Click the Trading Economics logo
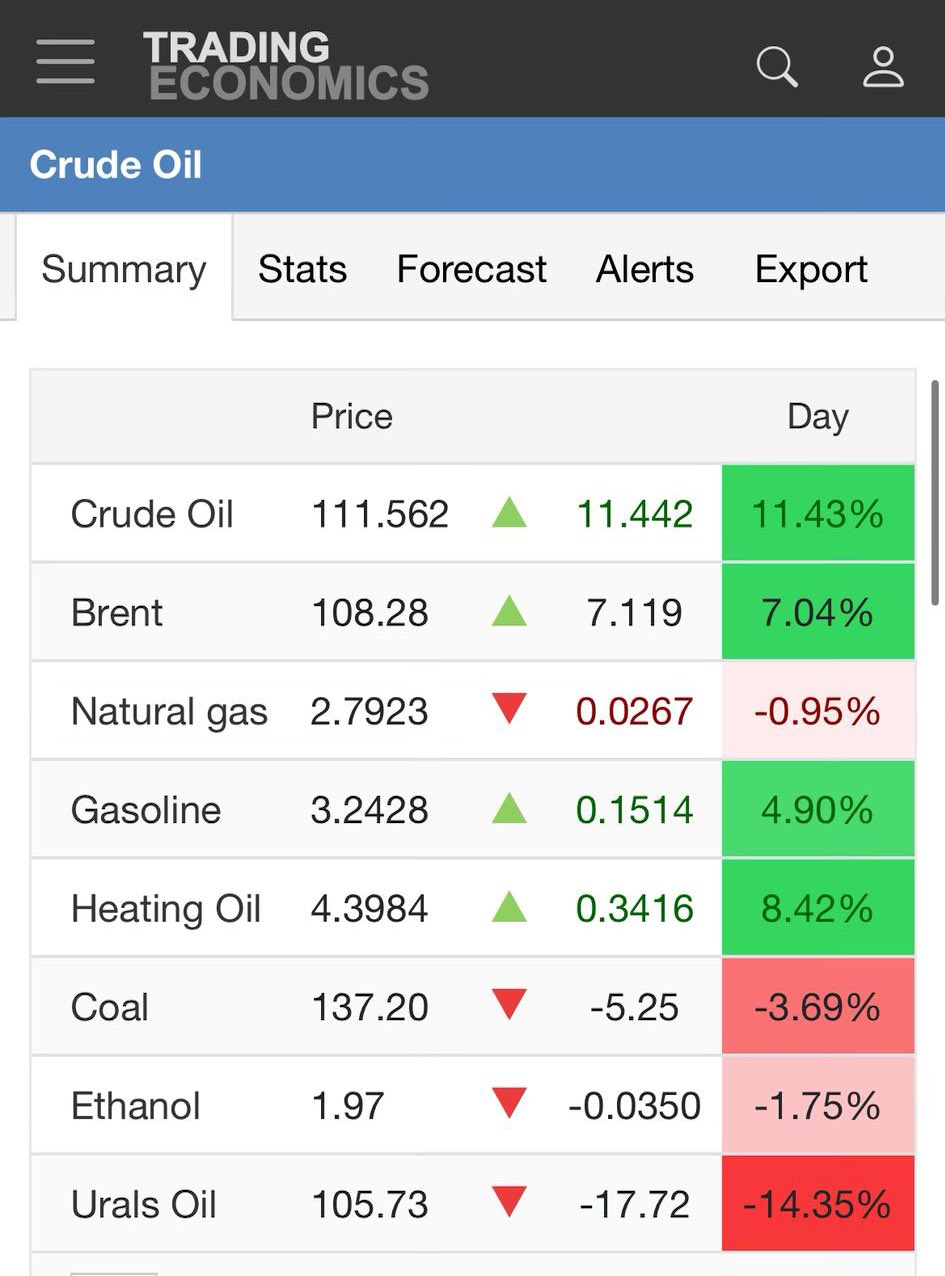The height and width of the screenshot is (1276, 945). (285, 66)
